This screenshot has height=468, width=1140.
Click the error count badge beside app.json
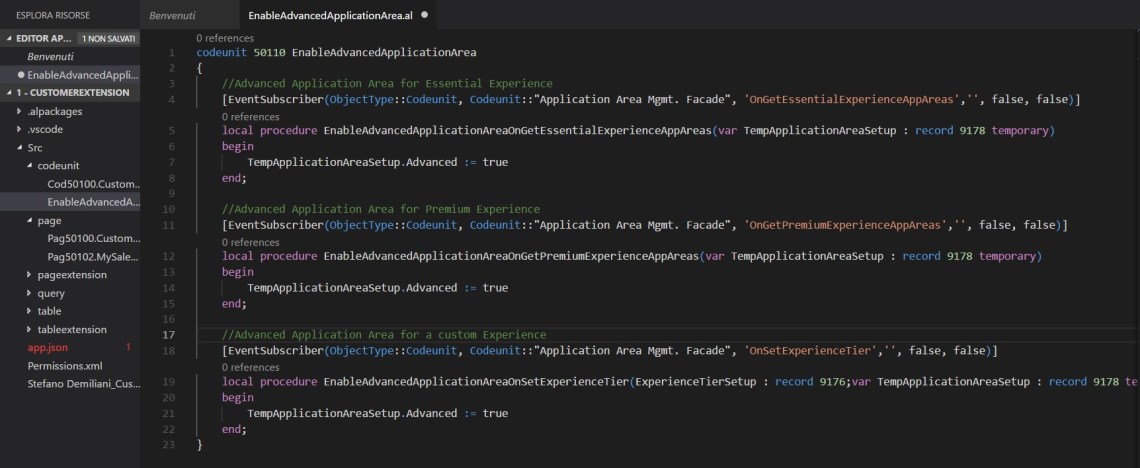(128, 348)
